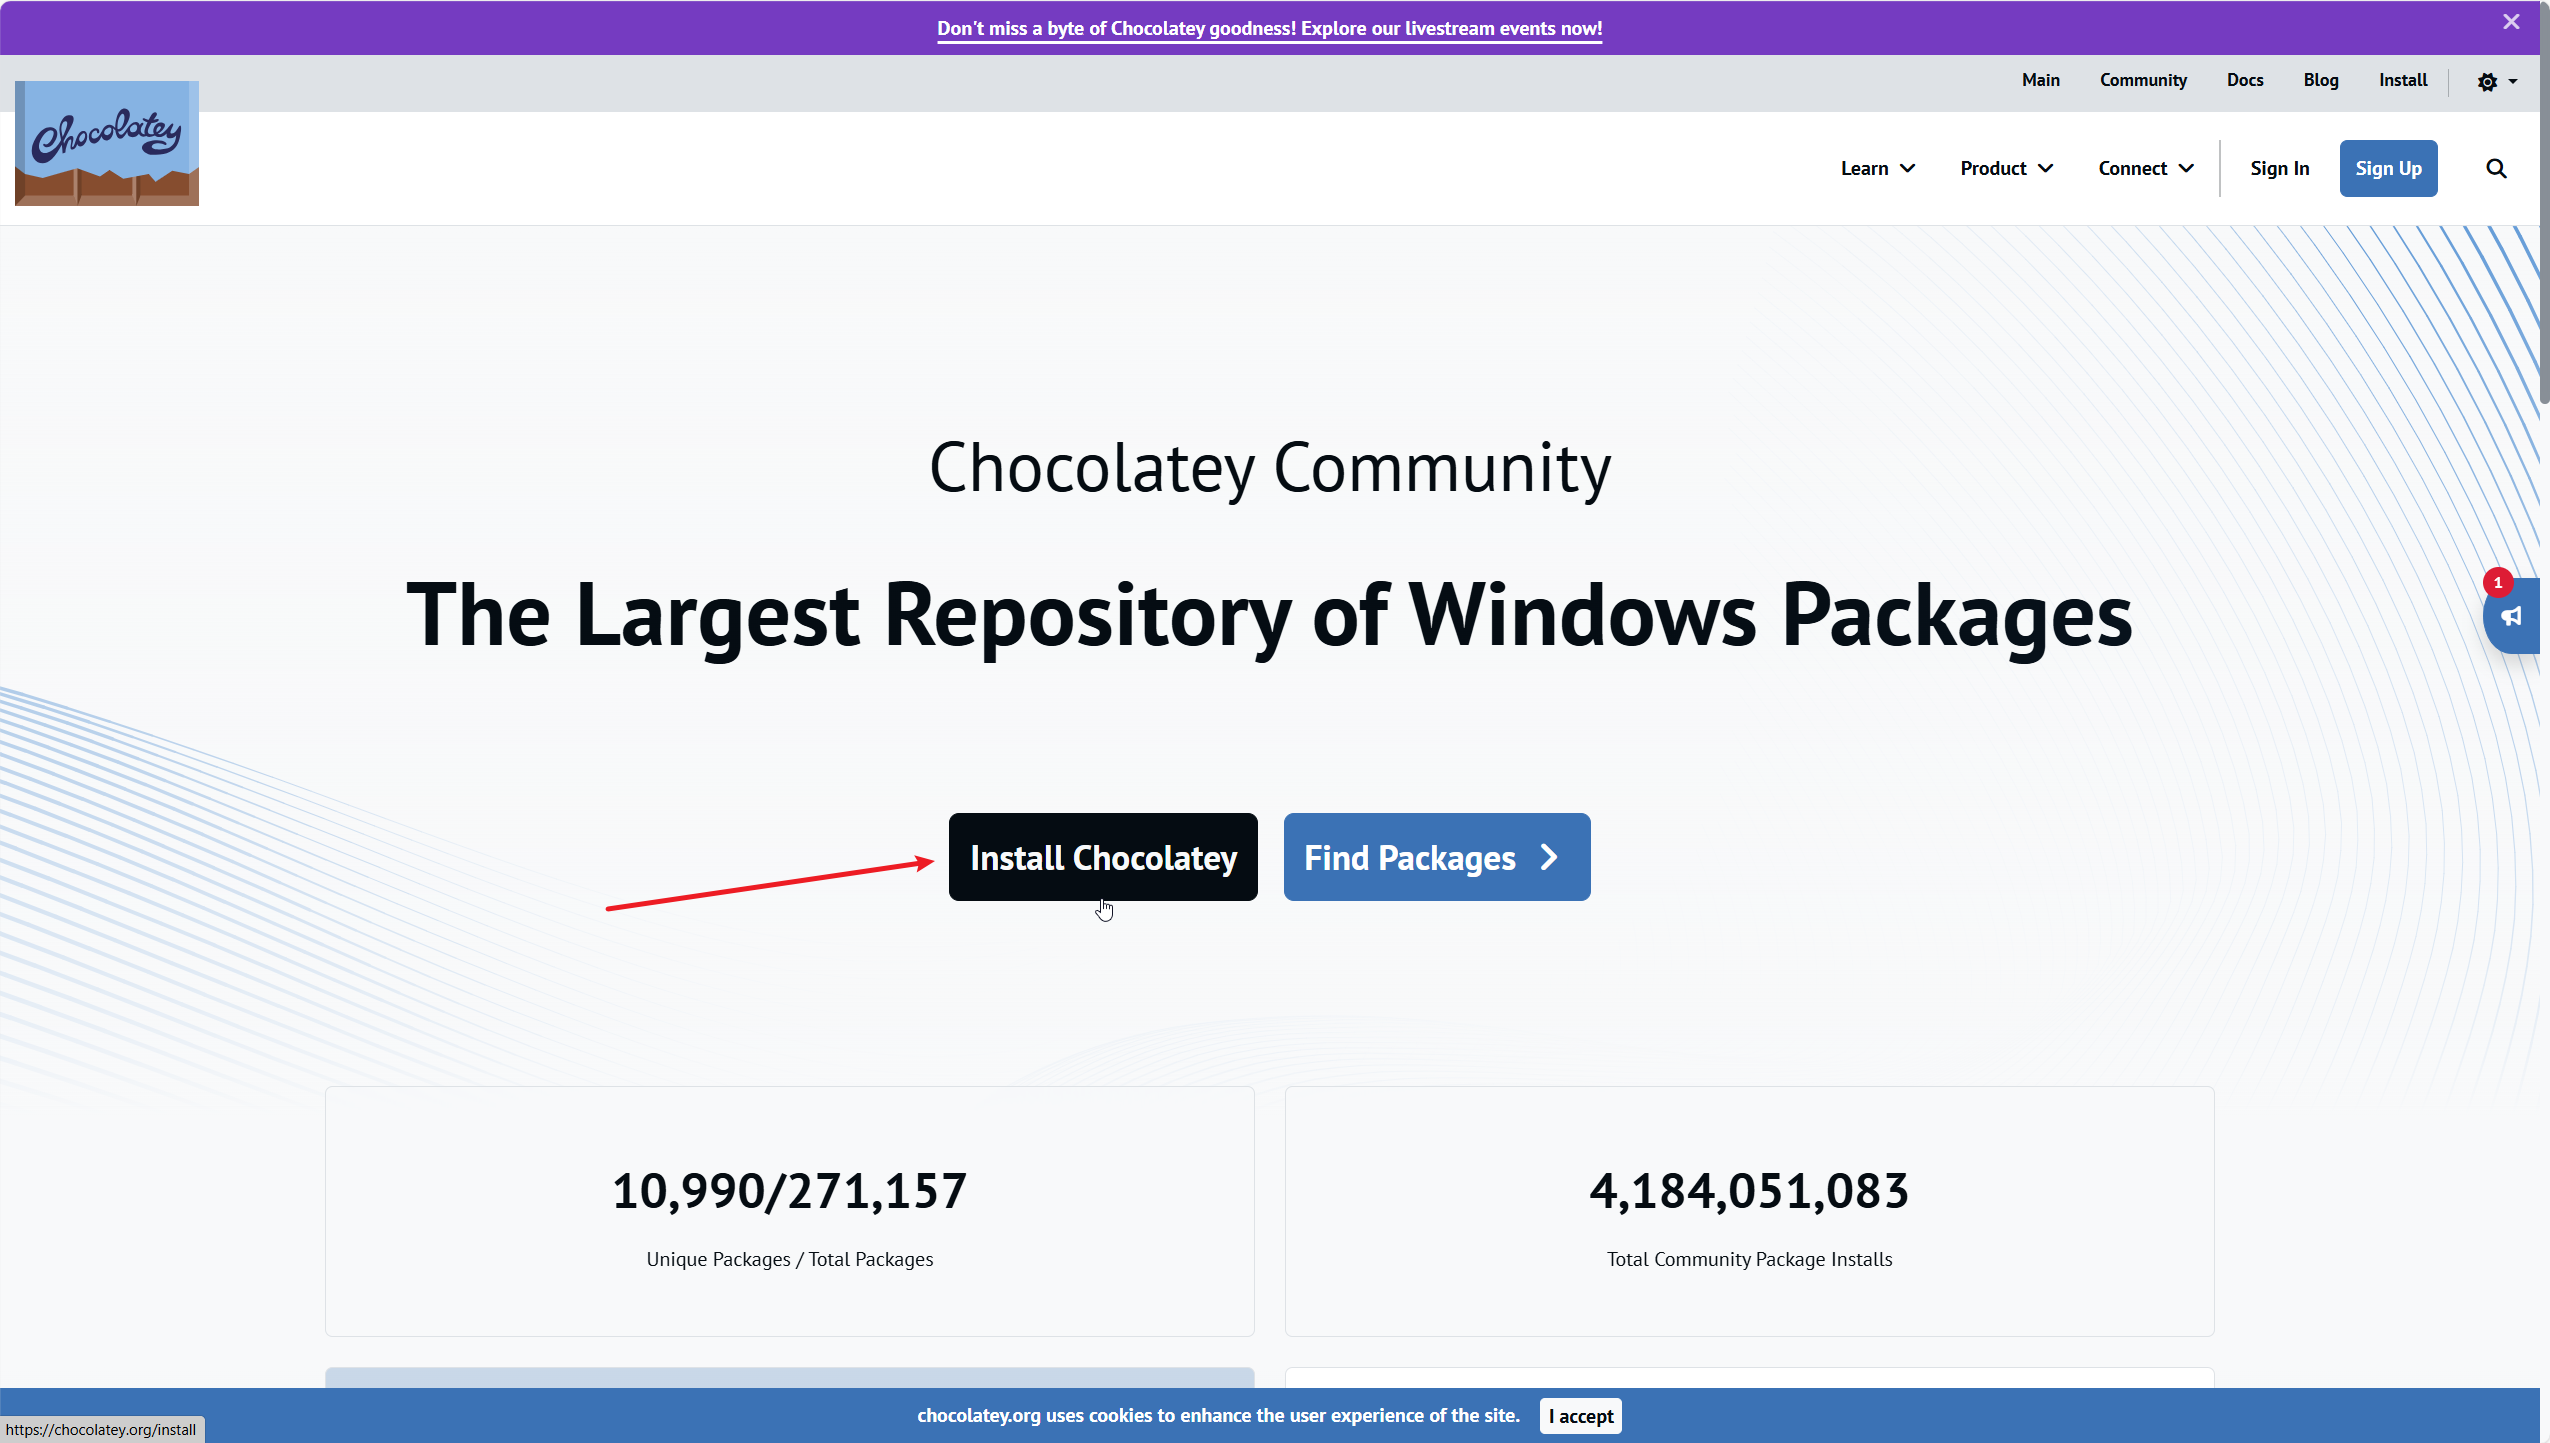Click the Chocolatey logo image
This screenshot has width=2550, height=1443.
[107, 143]
